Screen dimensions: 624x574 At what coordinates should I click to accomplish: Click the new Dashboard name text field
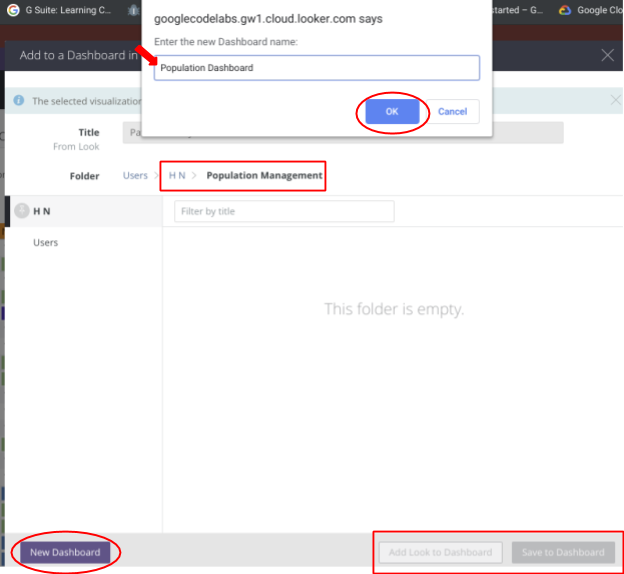point(316,68)
